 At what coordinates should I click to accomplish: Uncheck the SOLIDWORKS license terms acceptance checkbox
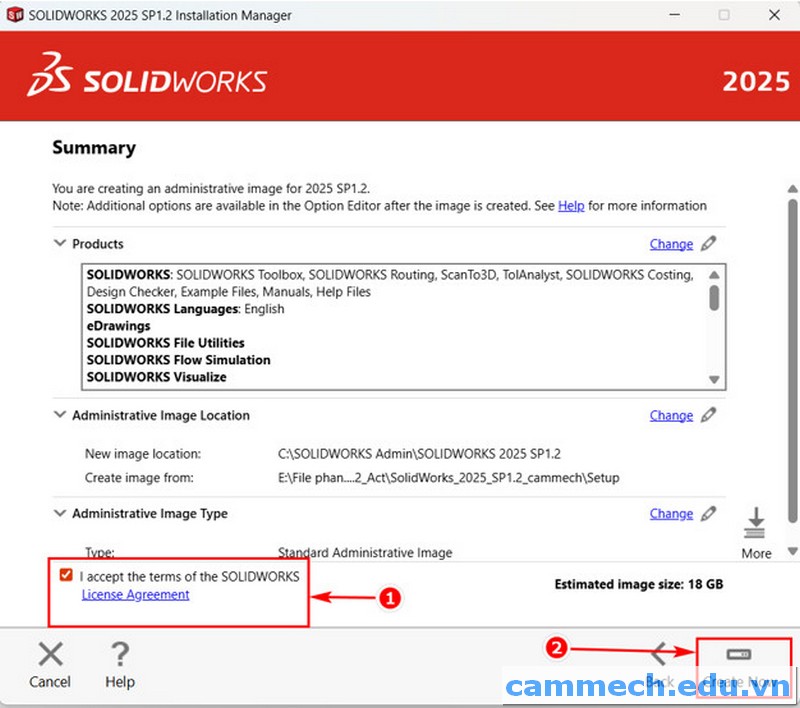65,575
